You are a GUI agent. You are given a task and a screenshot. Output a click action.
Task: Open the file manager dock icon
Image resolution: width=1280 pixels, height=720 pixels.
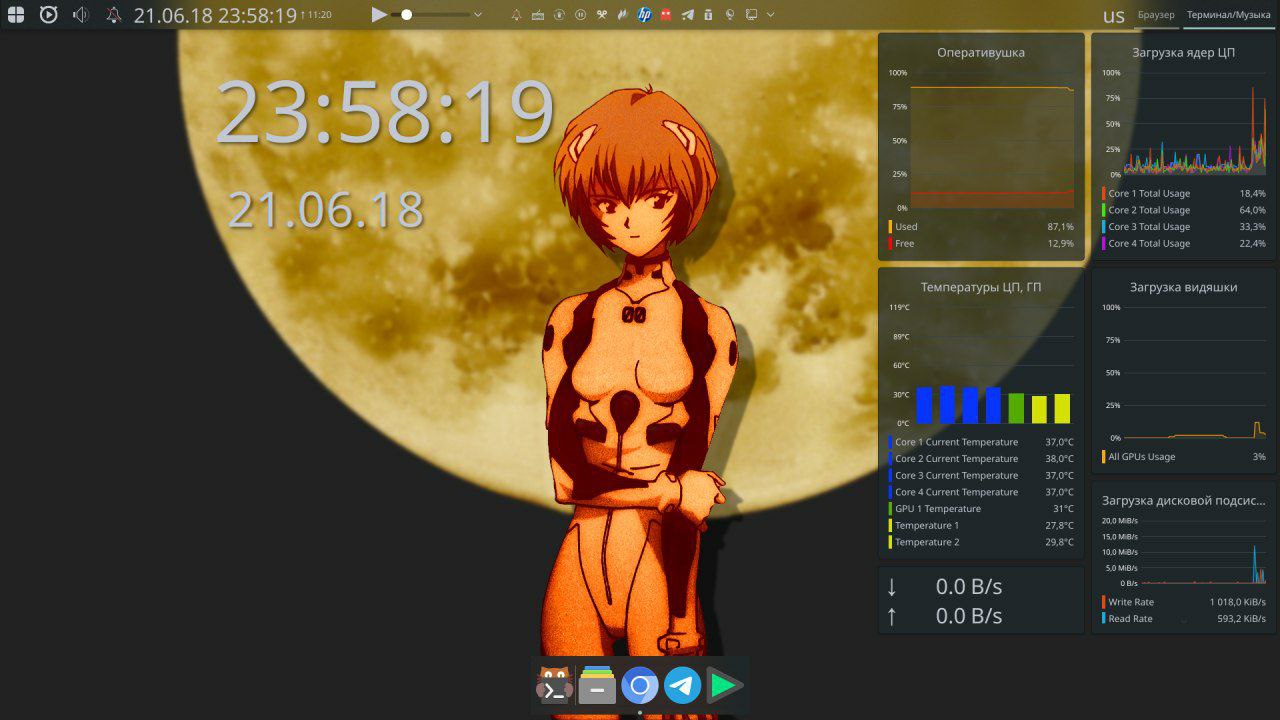597,686
